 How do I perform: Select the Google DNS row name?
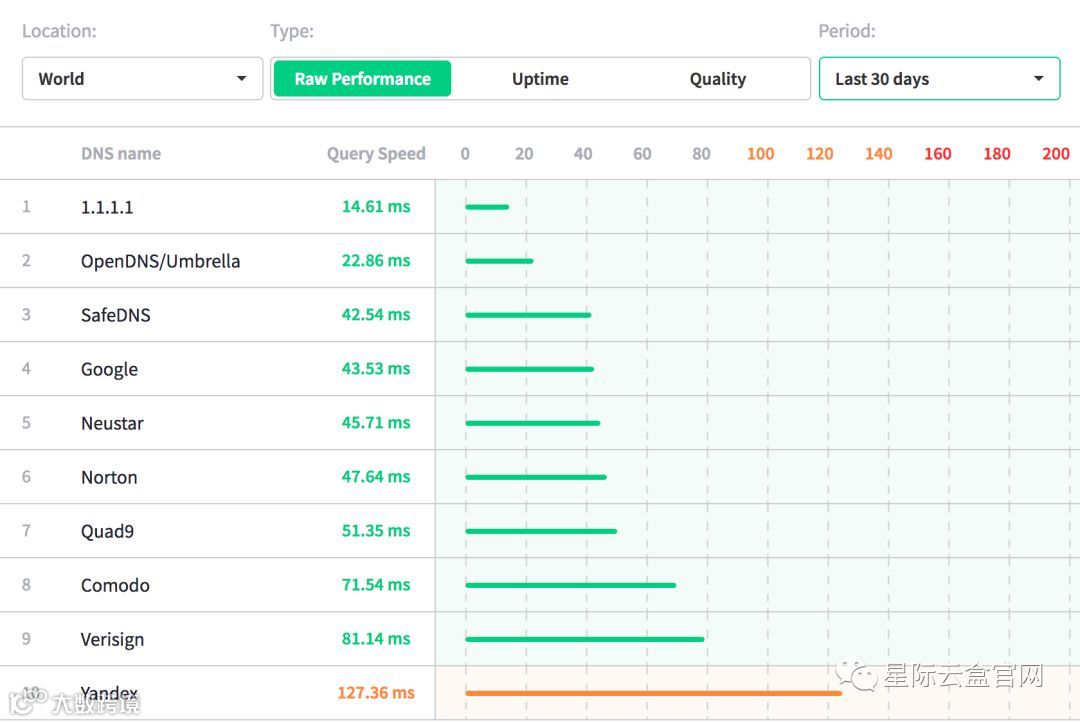coord(110,369)
